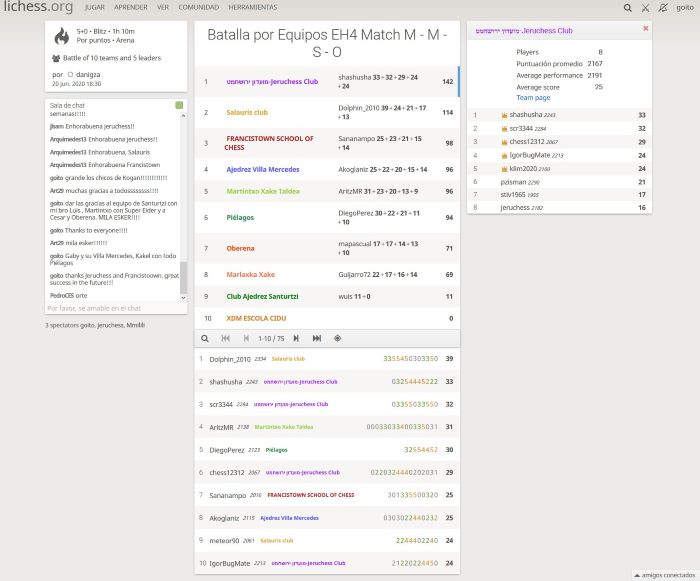Open the JUGAR menu

point(94,7)
